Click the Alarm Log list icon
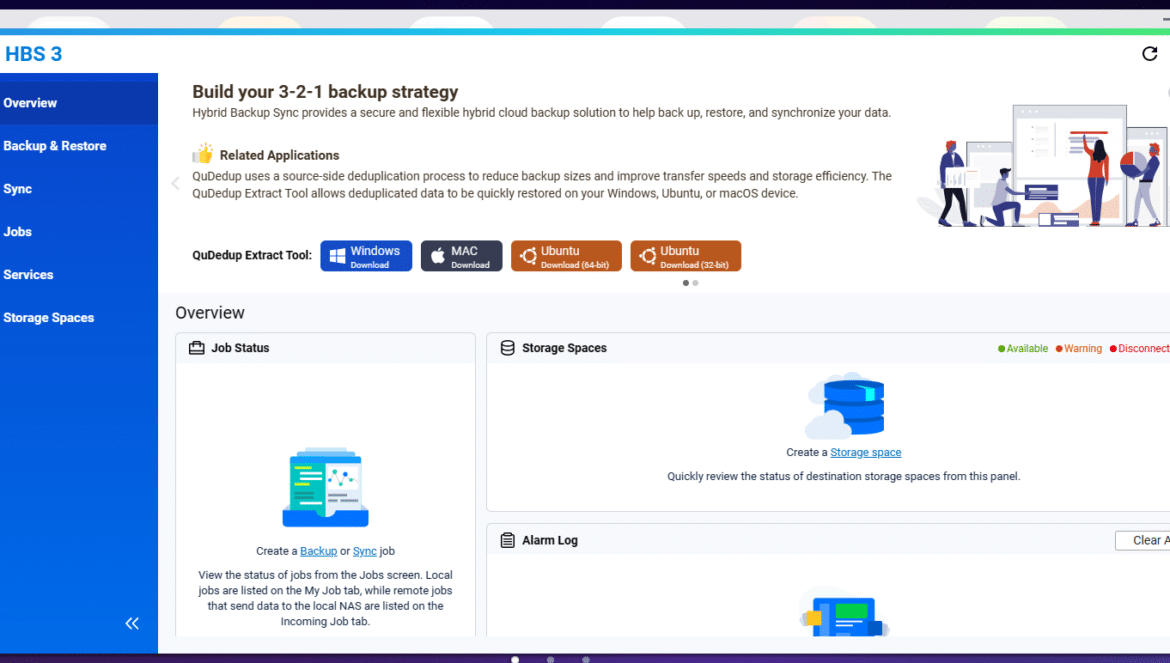This screenshot has height=663, width=1170. [x=507, y=541]
